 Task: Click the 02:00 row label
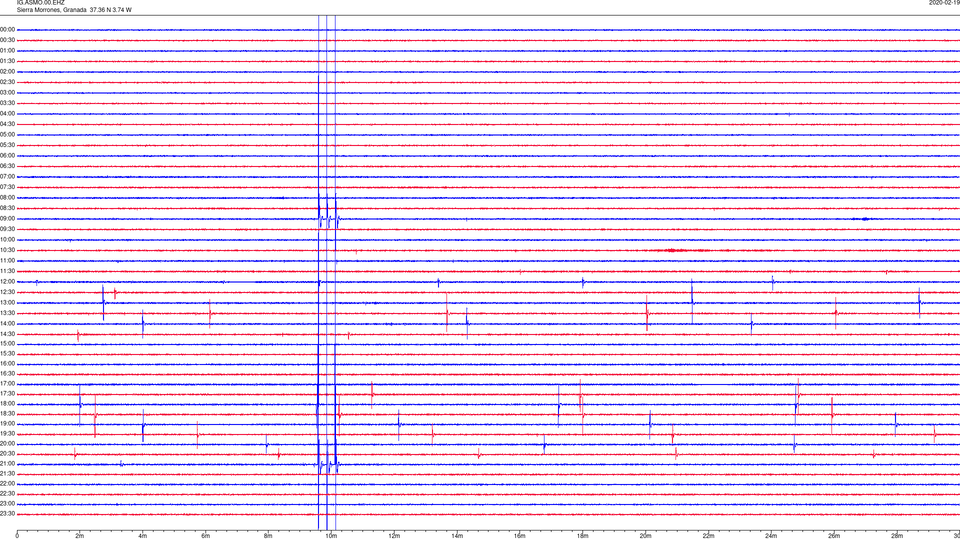point(7,72)
